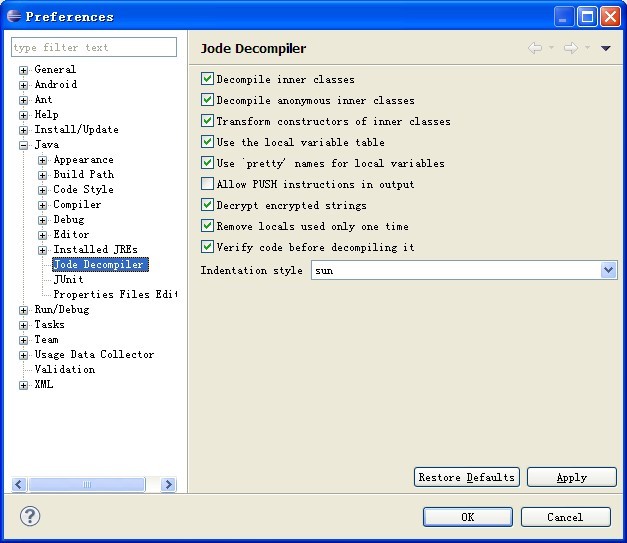
Task: Toggle Decrypt encrypted strings checkbox
Action: [x=207, y=205]
